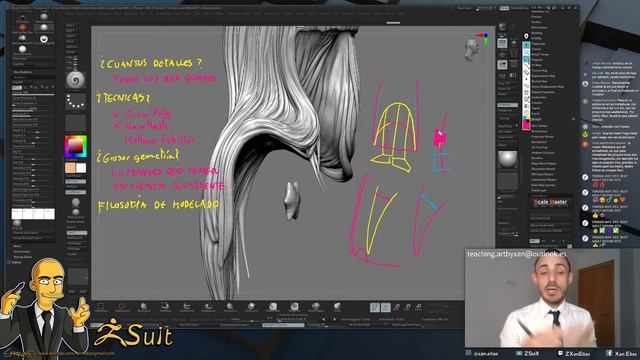
Task: Pick the white ring material thumbnail
Action: pyautogui.click(x=44, y=39)
